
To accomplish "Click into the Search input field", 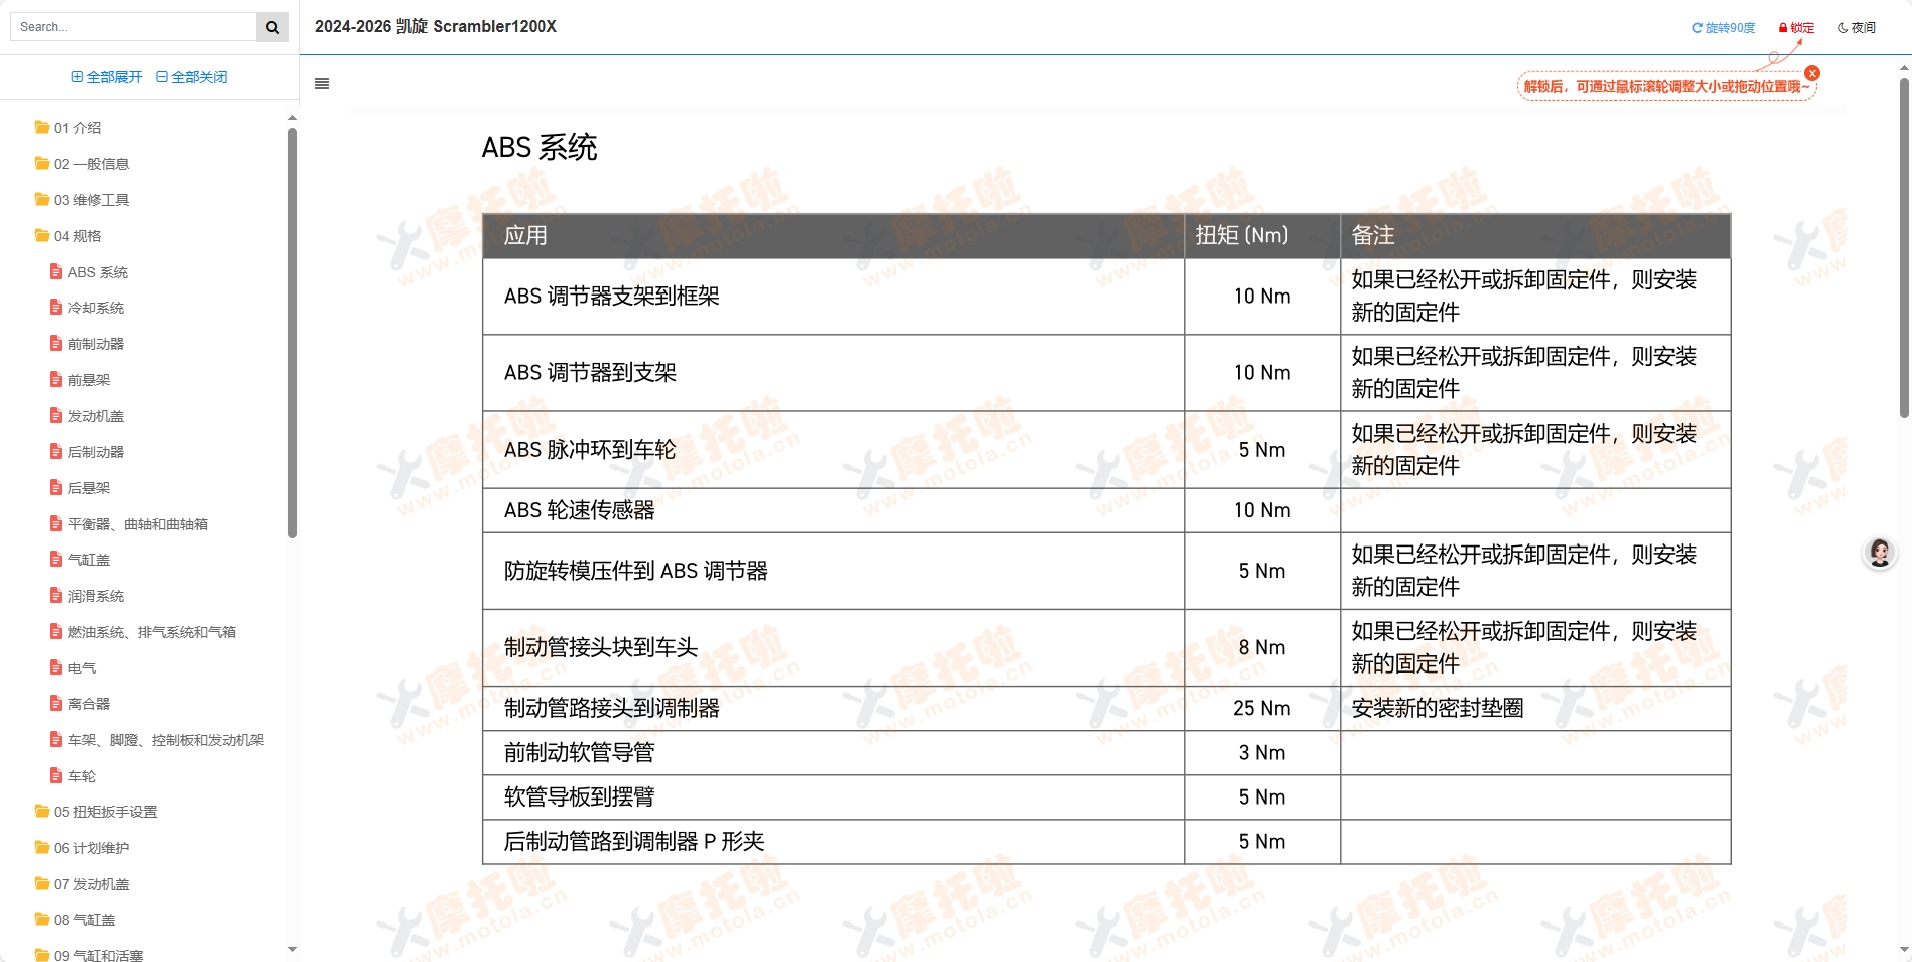I will 133,27.
